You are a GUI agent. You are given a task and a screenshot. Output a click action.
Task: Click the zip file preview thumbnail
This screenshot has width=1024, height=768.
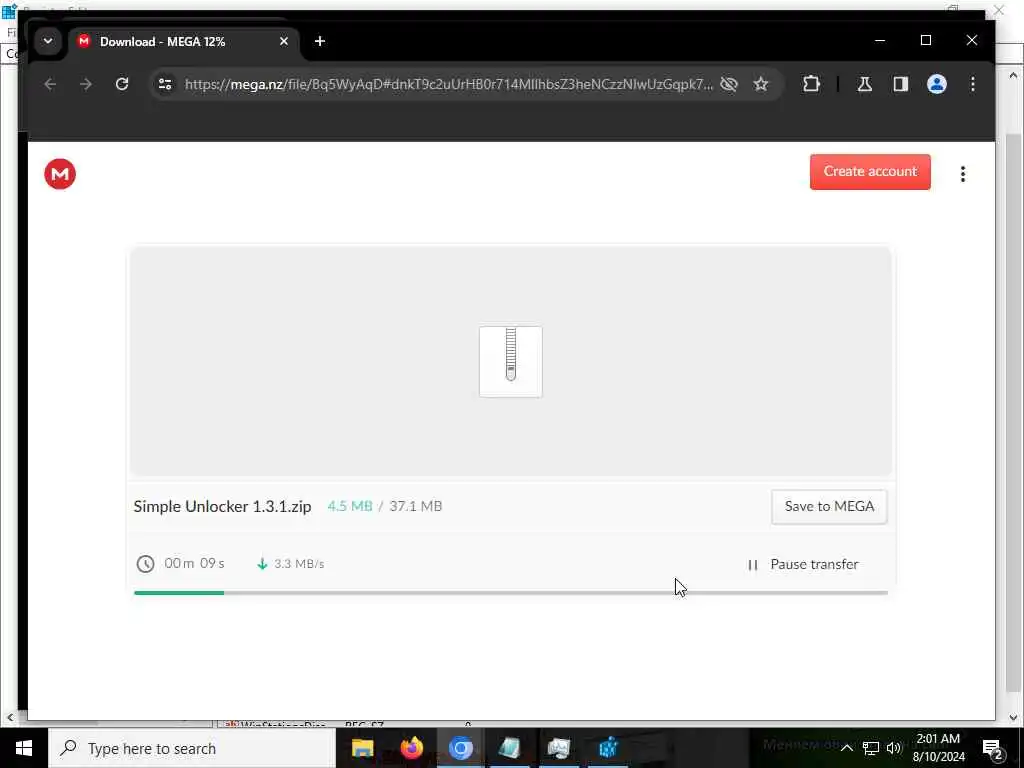point(510,361)
